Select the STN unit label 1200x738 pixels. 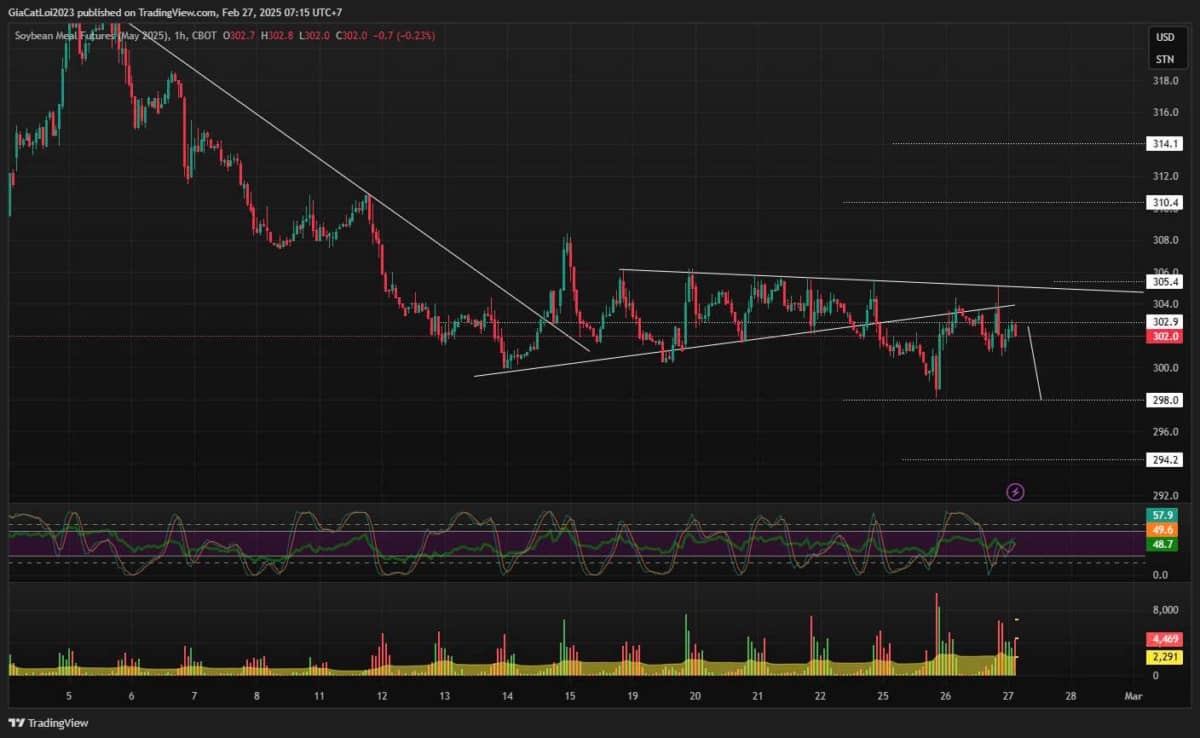point(1165,60)
